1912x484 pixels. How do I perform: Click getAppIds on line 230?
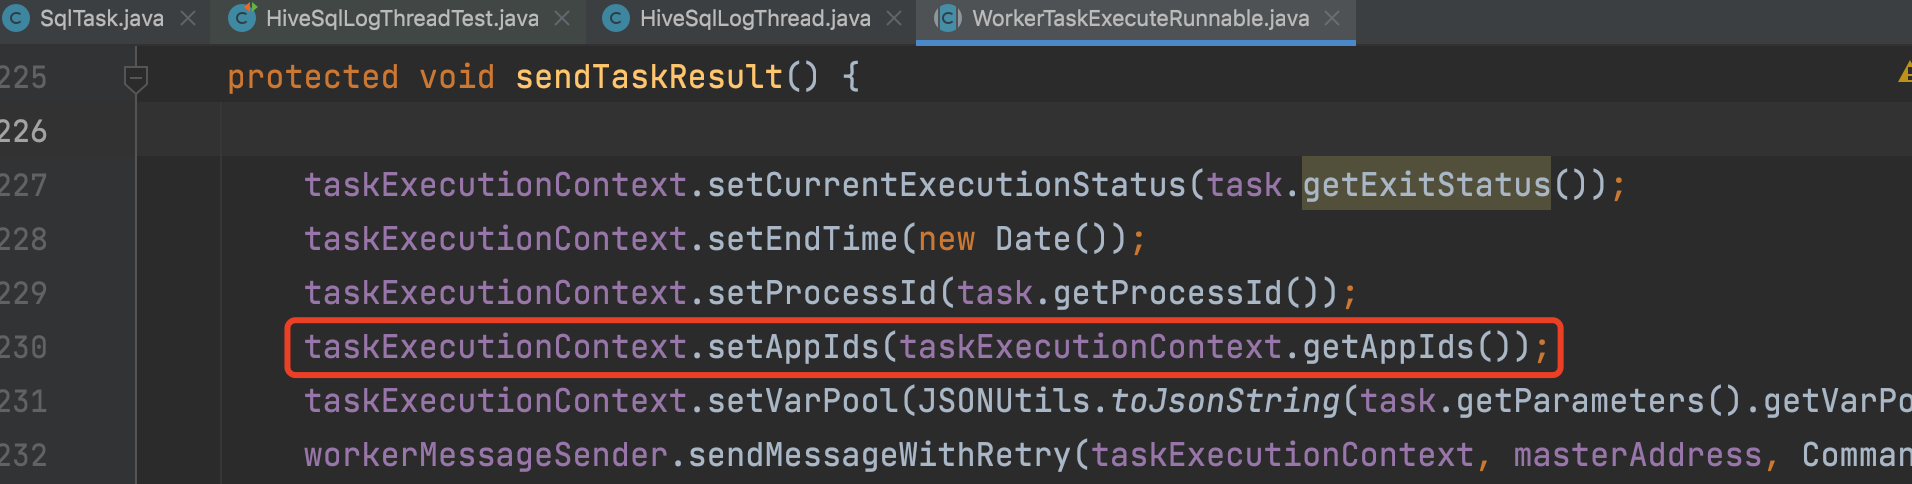coord(1388,347)
